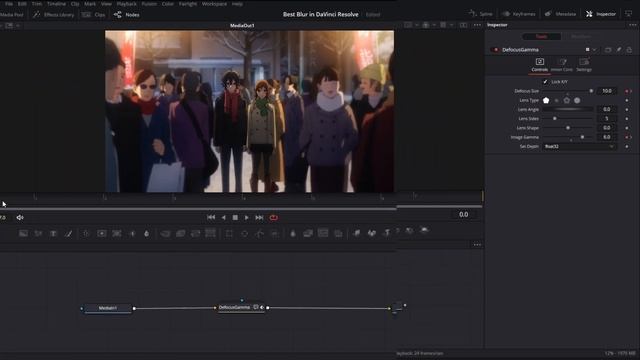This screenshot has height=360, width=640.
Task: Stop playback
Action: tap(235, 218)
